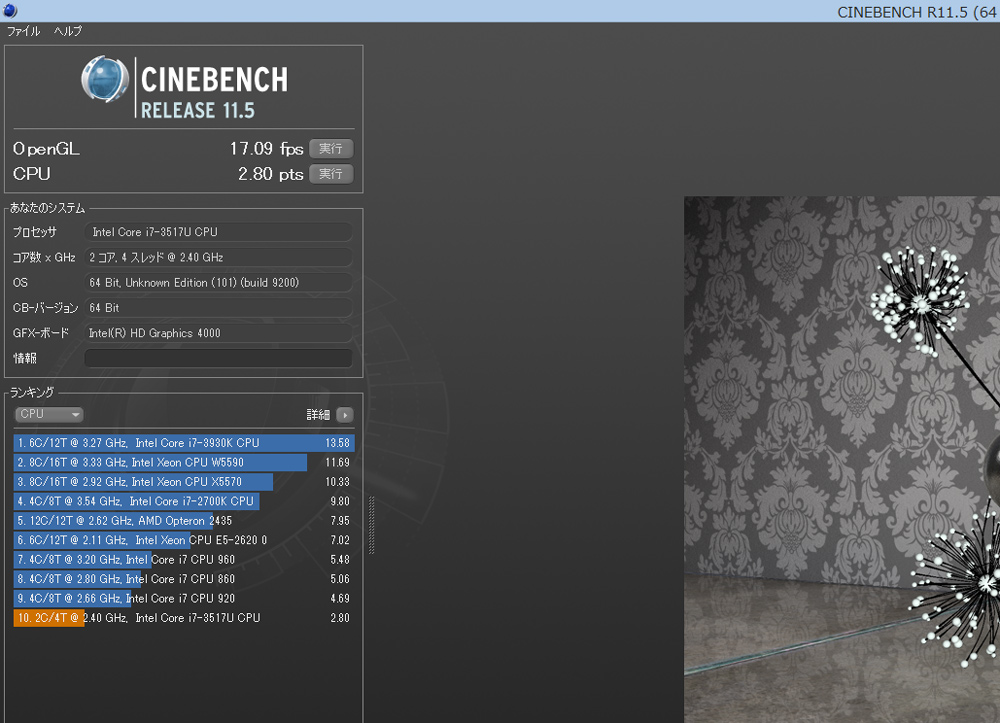Click the 17.09 fps OpenGL score
Image resolution: width=1000 pixels, height=723 pixels.
coord(266,149)
